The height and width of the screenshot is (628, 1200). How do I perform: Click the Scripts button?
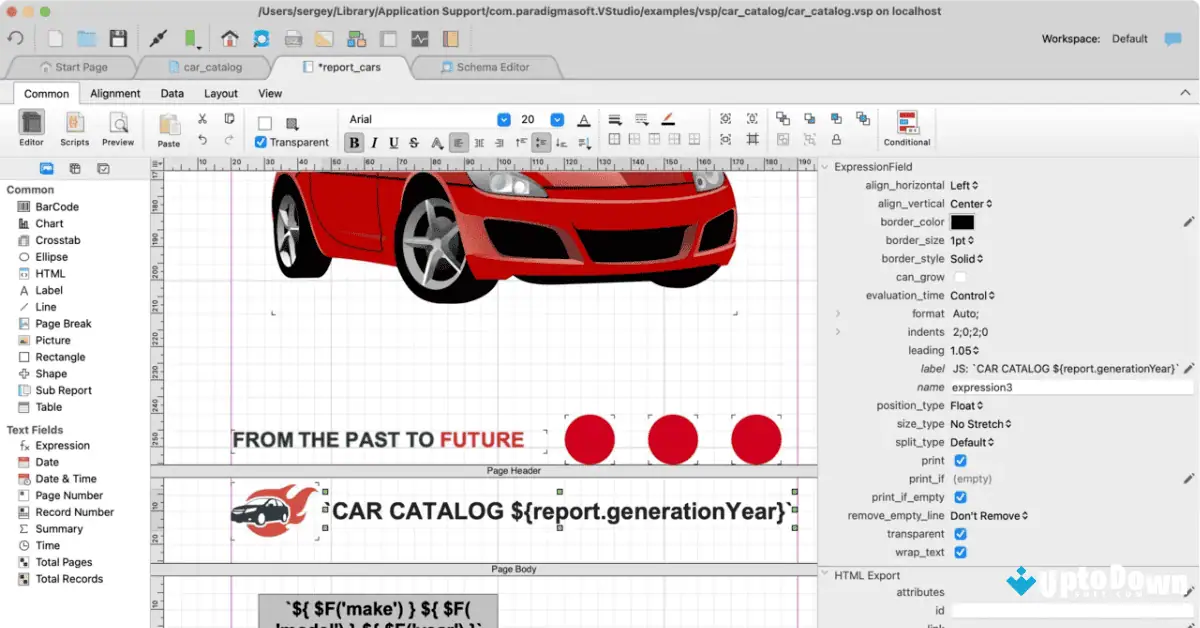(x=75, y=128)
